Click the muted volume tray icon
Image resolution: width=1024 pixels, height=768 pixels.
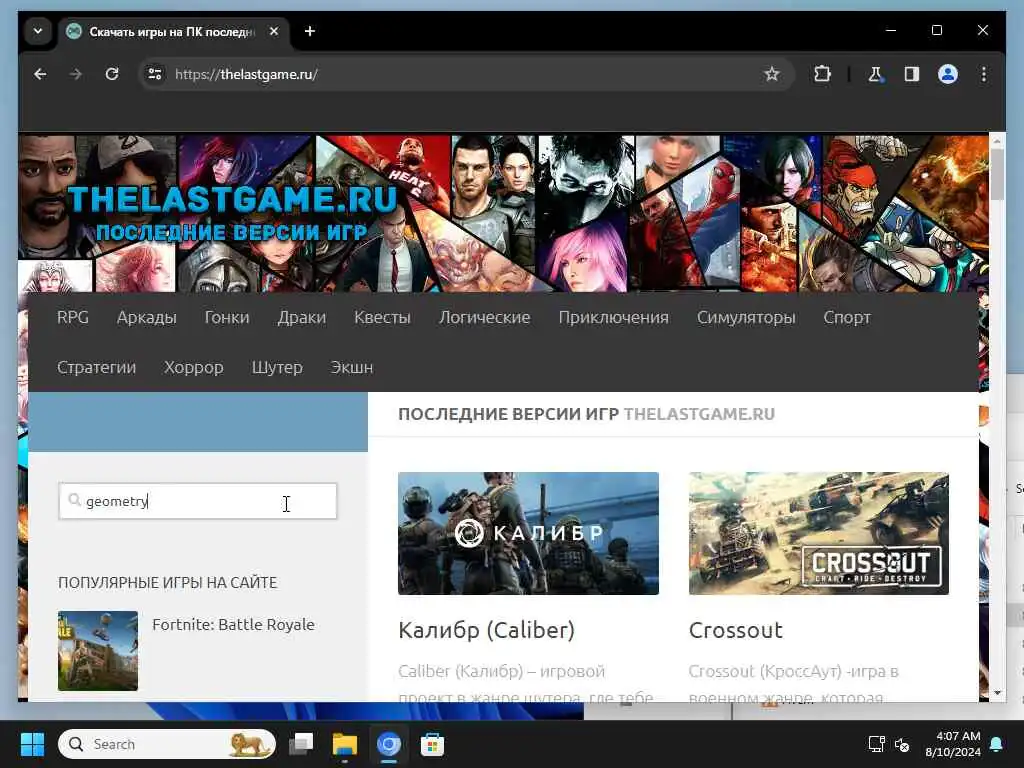pyautogui.click(x=902, y=744)
